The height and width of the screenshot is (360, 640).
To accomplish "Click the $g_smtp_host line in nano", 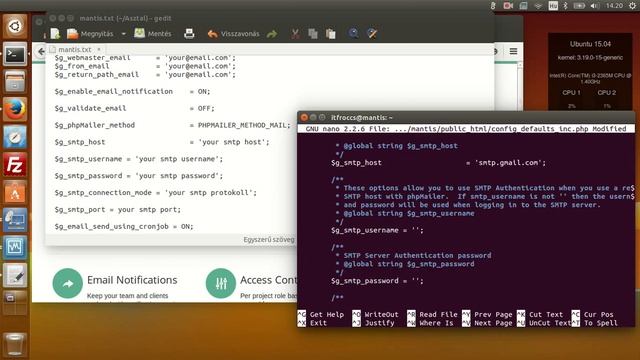I will pyautogui.click(x=438, y=163).
